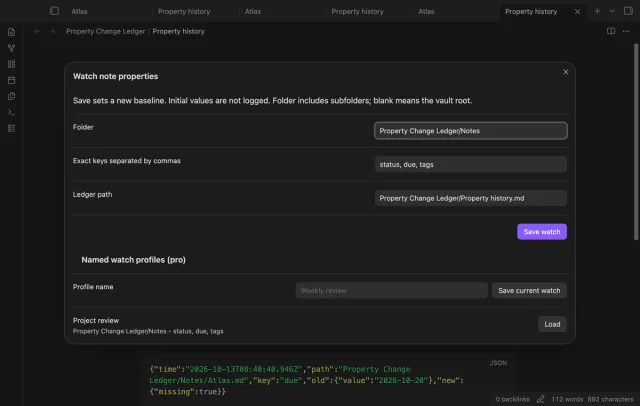Click 'Exact keys separated by commas' label
Image resolution: width=640 pixels, height=406 pixels.
coord(127,161)
